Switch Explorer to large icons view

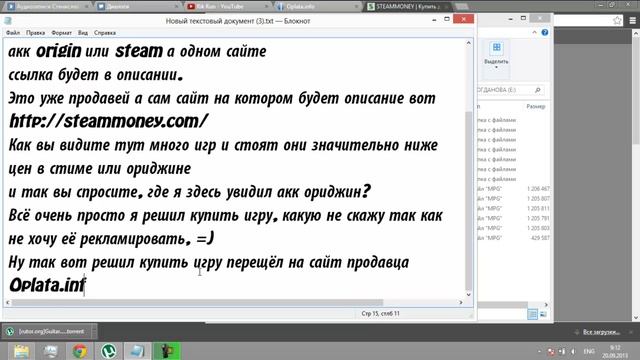[x=543, y=314]
